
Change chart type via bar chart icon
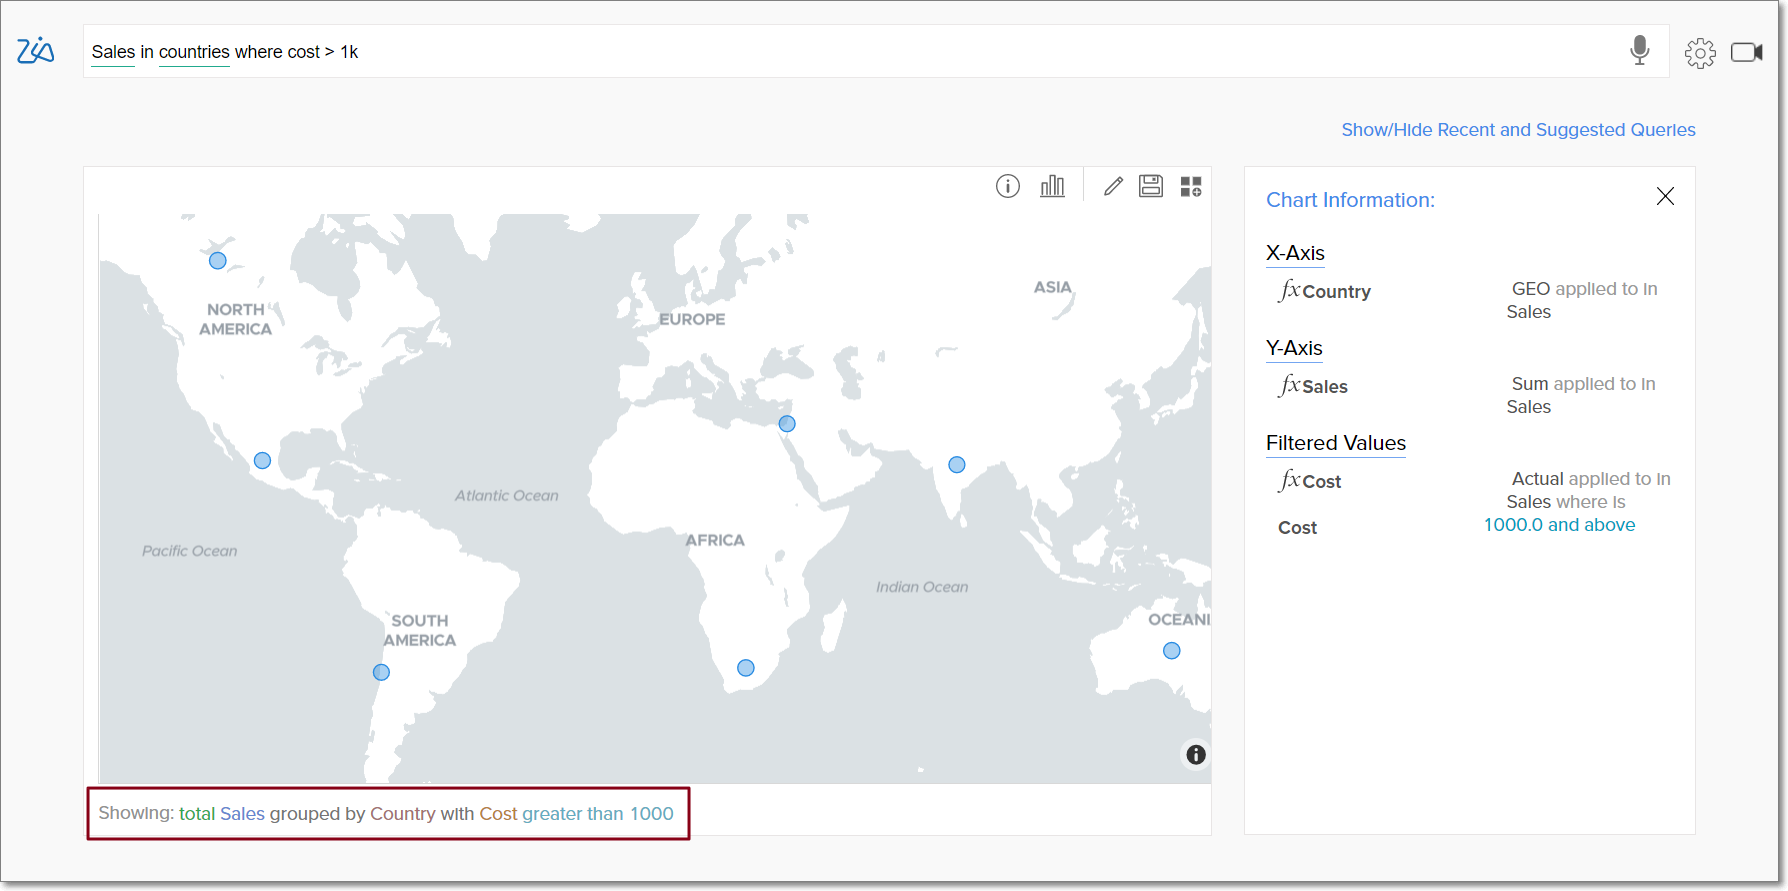point(1052,186)
